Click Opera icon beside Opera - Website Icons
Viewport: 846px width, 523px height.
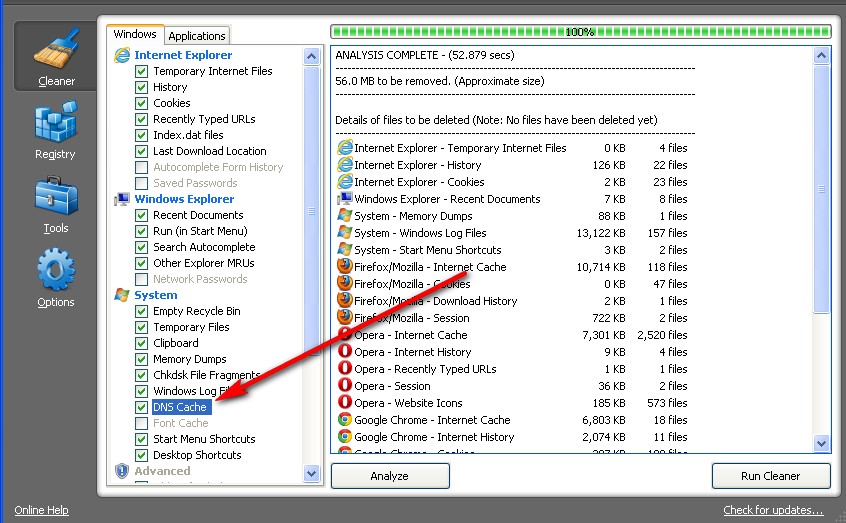click(345, 403)
